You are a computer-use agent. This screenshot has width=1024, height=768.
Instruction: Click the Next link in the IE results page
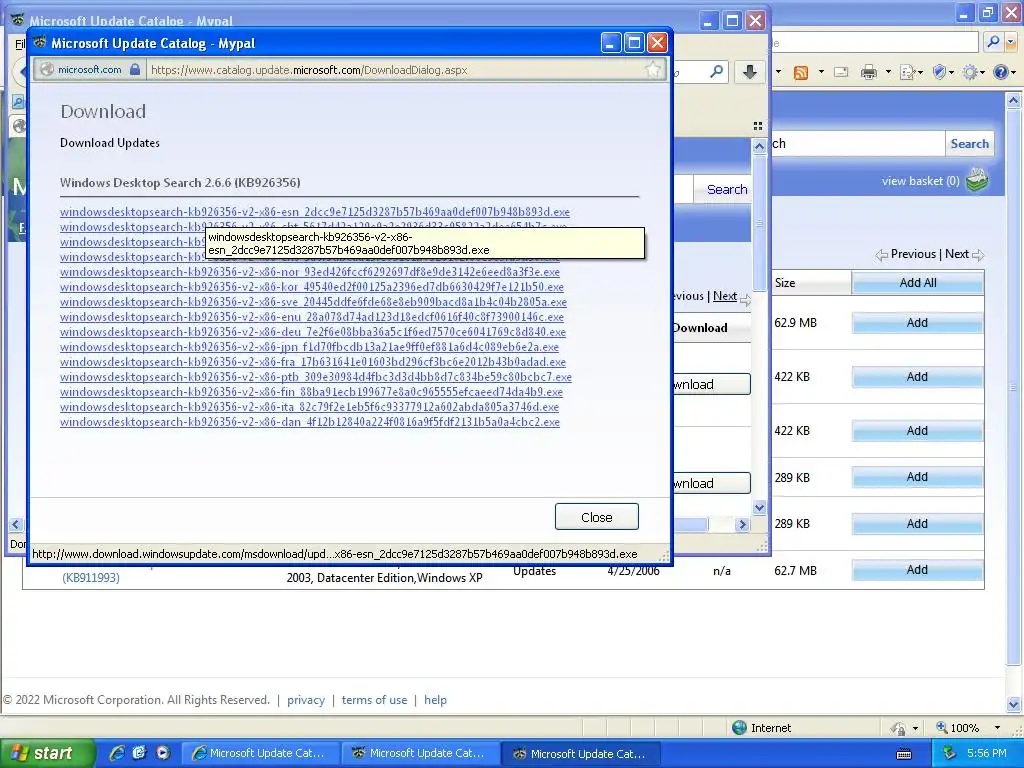[957, 254]
